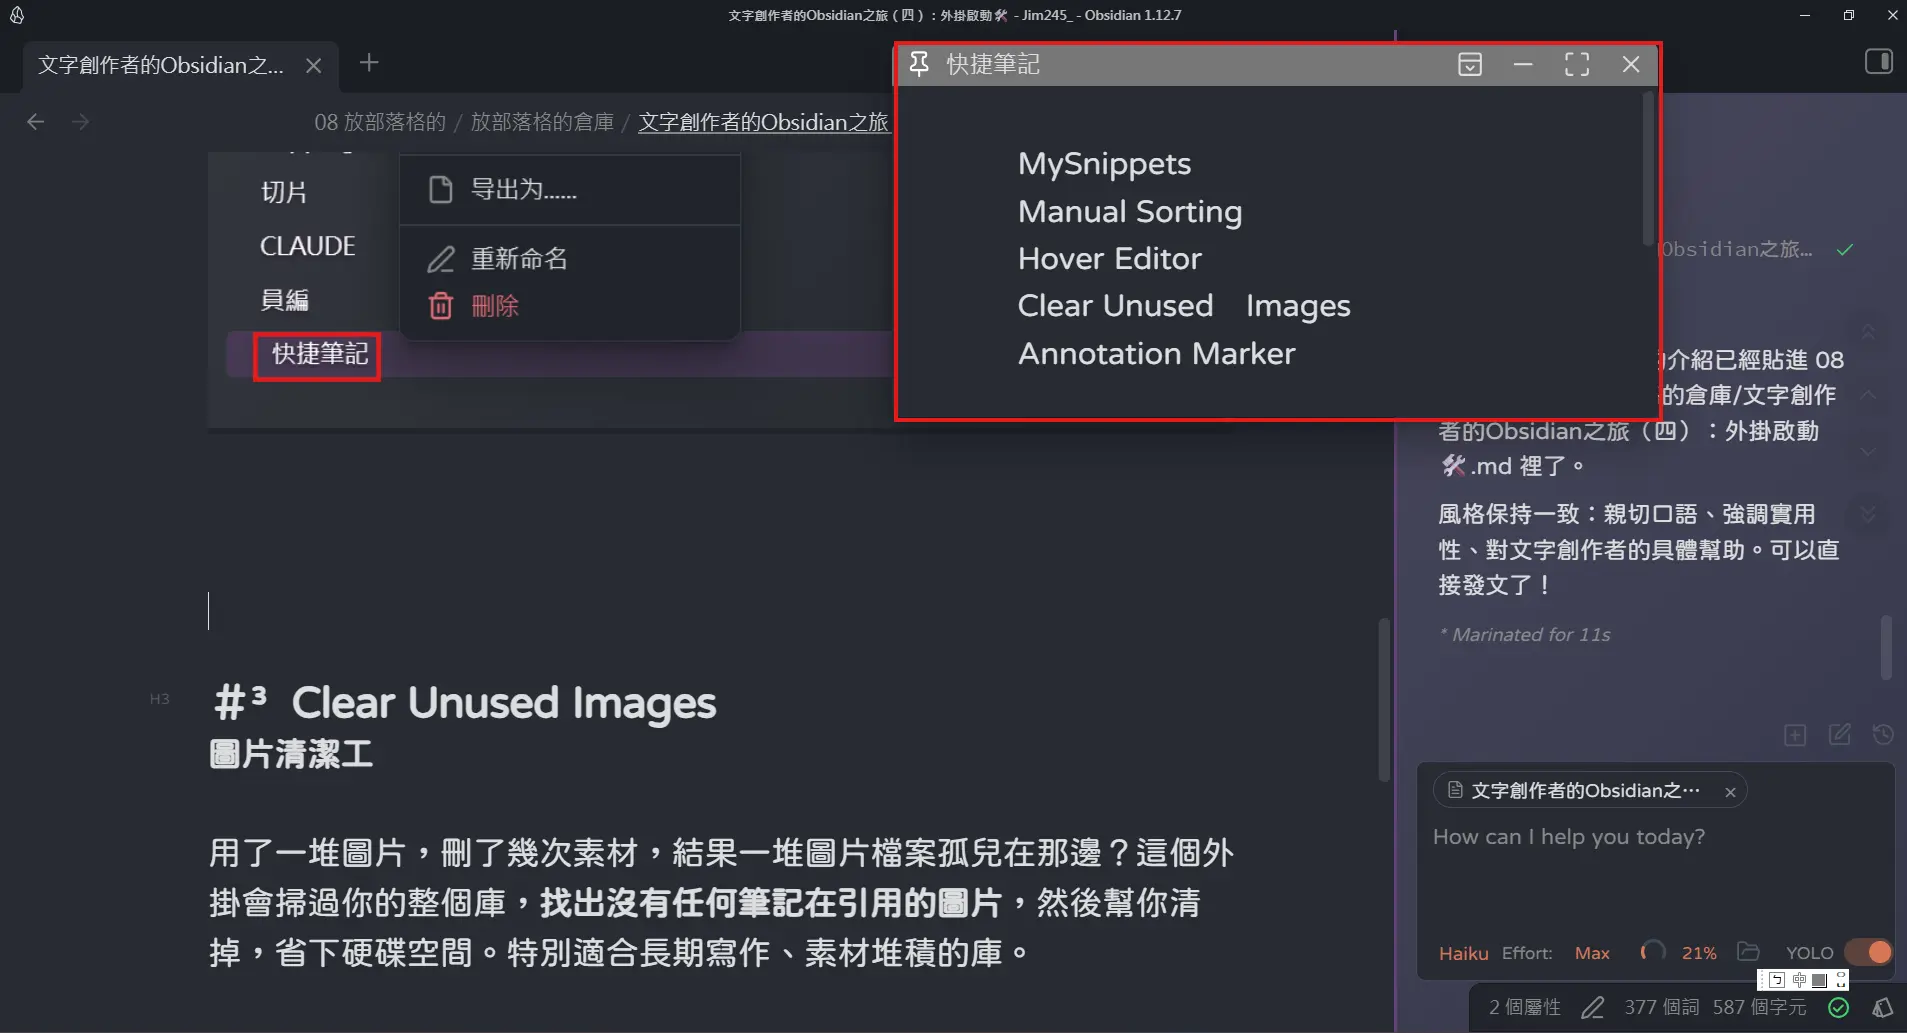Click the Manual Sorting line in the popover

click(1130, 212)
